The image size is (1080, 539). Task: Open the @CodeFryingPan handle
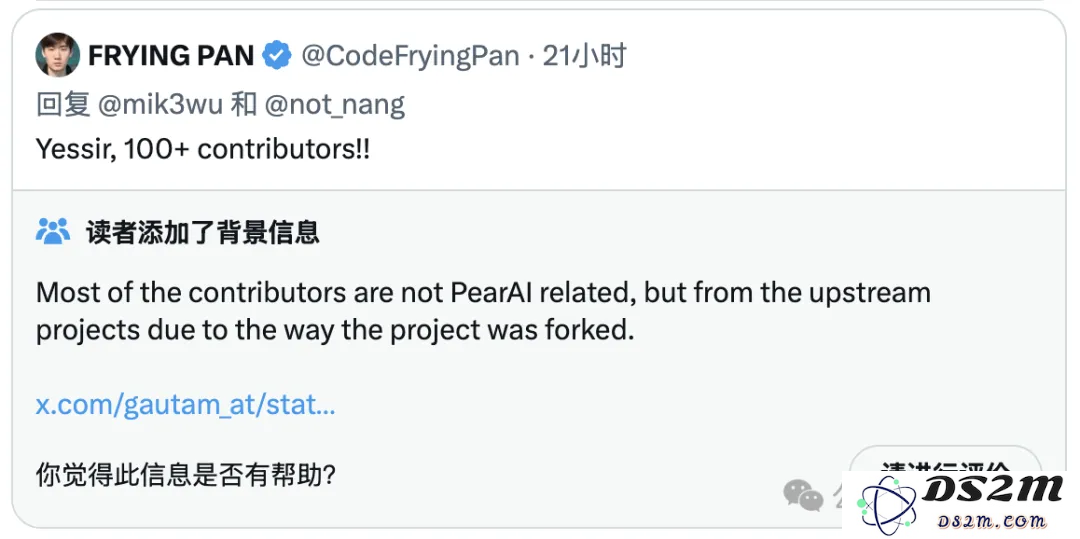point(411,56)
